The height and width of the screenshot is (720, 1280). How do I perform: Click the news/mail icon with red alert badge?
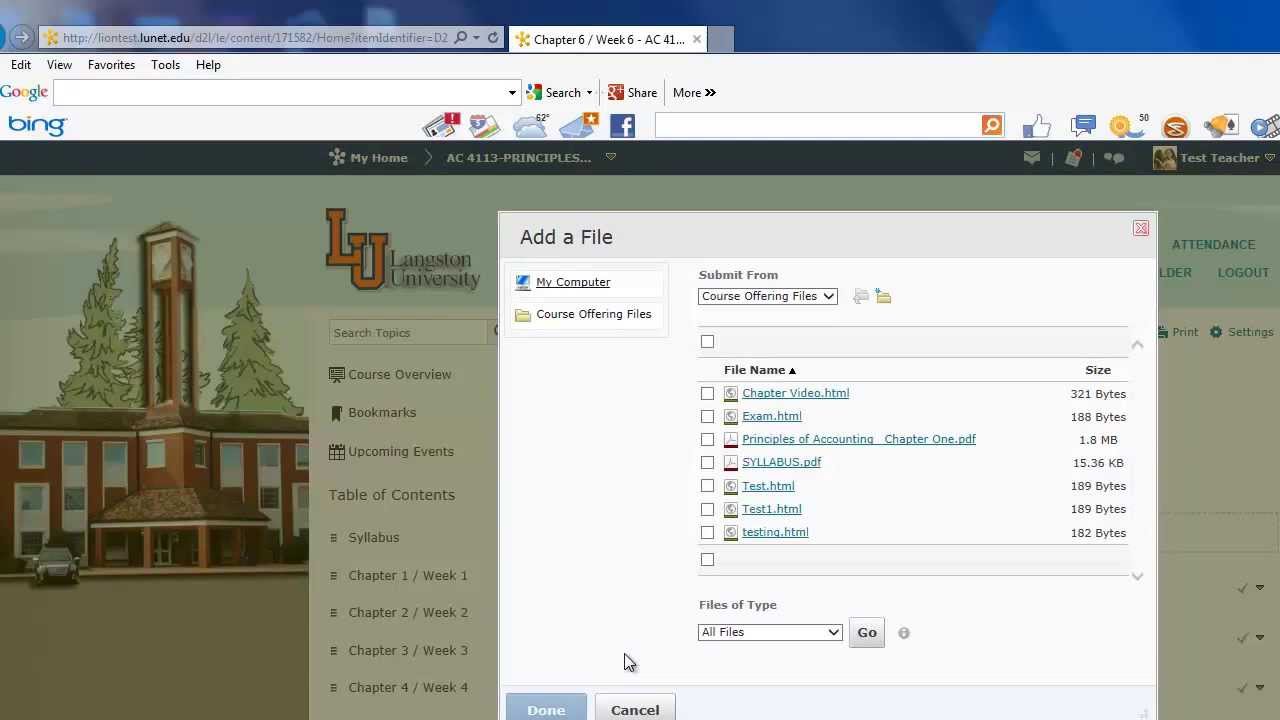point(441,125)
